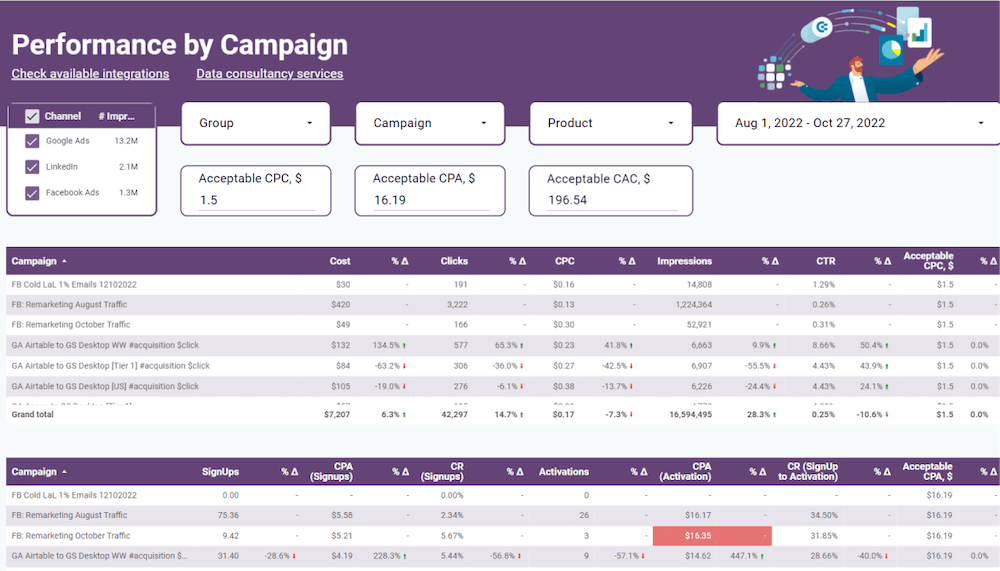Click sort arrow beside Campaign in bottom table
1000x571 pixels.
tap(65, 471)
